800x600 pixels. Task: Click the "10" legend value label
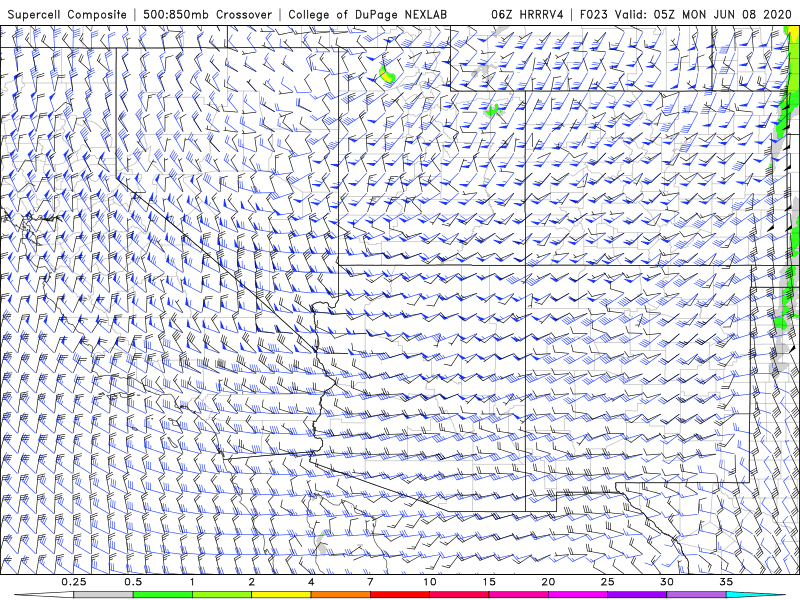click(x=430, y=582)
